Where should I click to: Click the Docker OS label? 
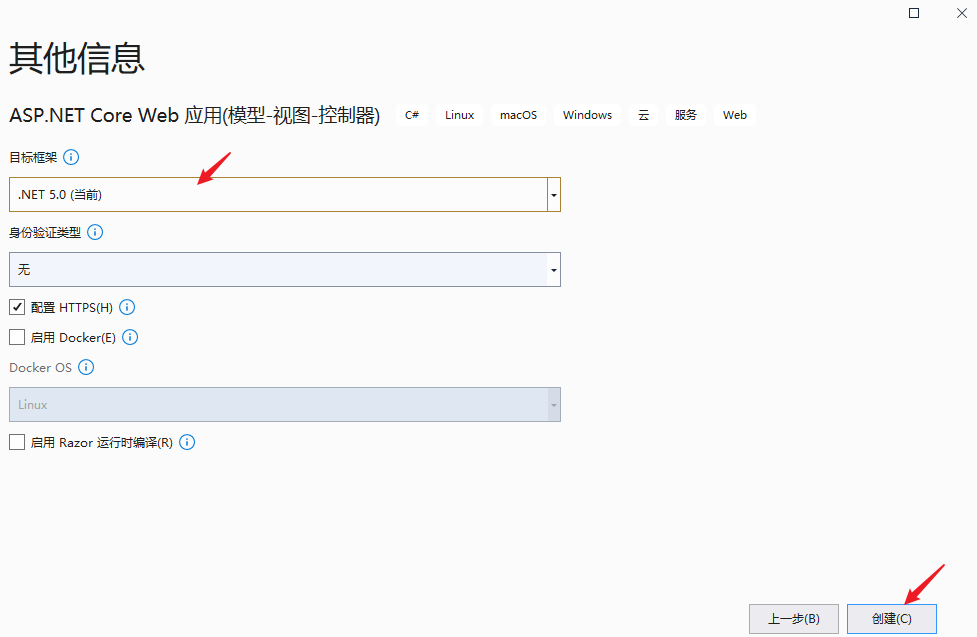tap(41, 368)
